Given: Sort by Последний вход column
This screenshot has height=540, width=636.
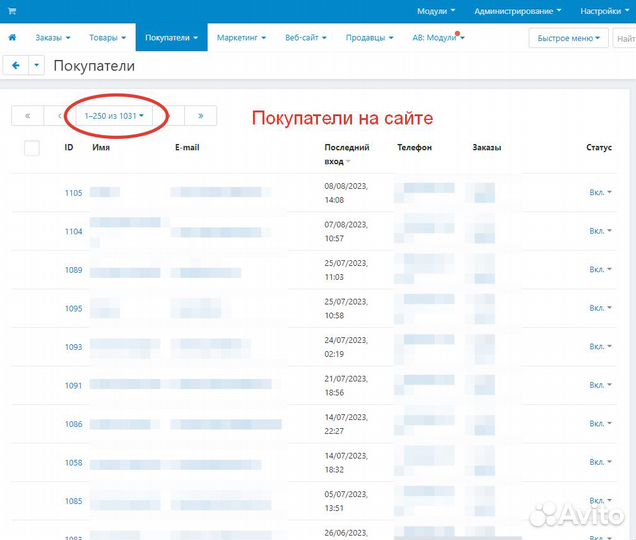Looking at the screenshot, I should (x=347, y=154).
